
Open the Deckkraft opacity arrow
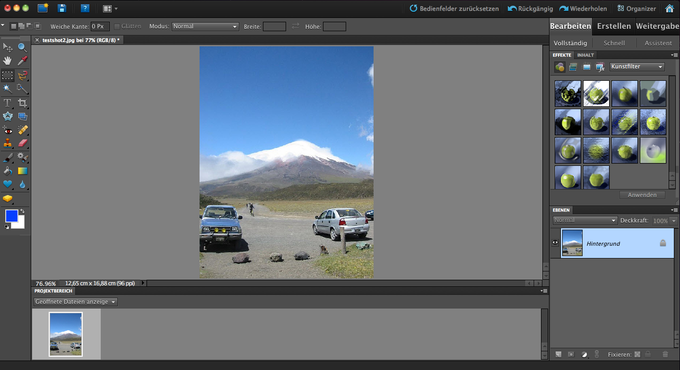673,221
